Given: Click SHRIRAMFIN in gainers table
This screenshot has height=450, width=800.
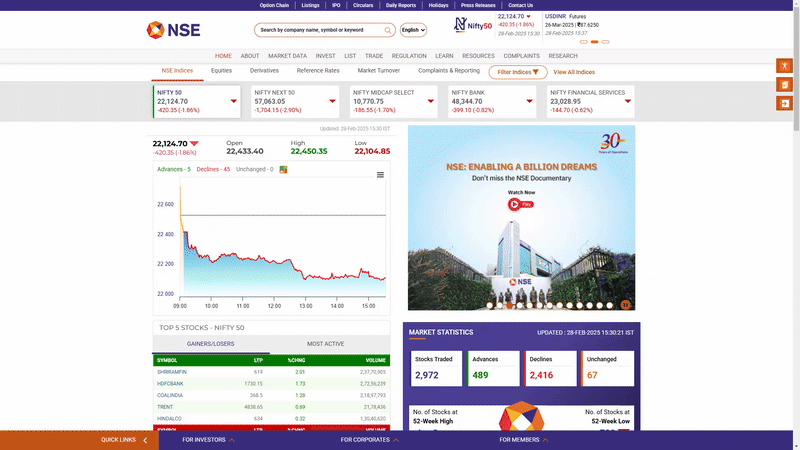Looking at the screenshot, I should pyautogui.click(x=172, y=372).
